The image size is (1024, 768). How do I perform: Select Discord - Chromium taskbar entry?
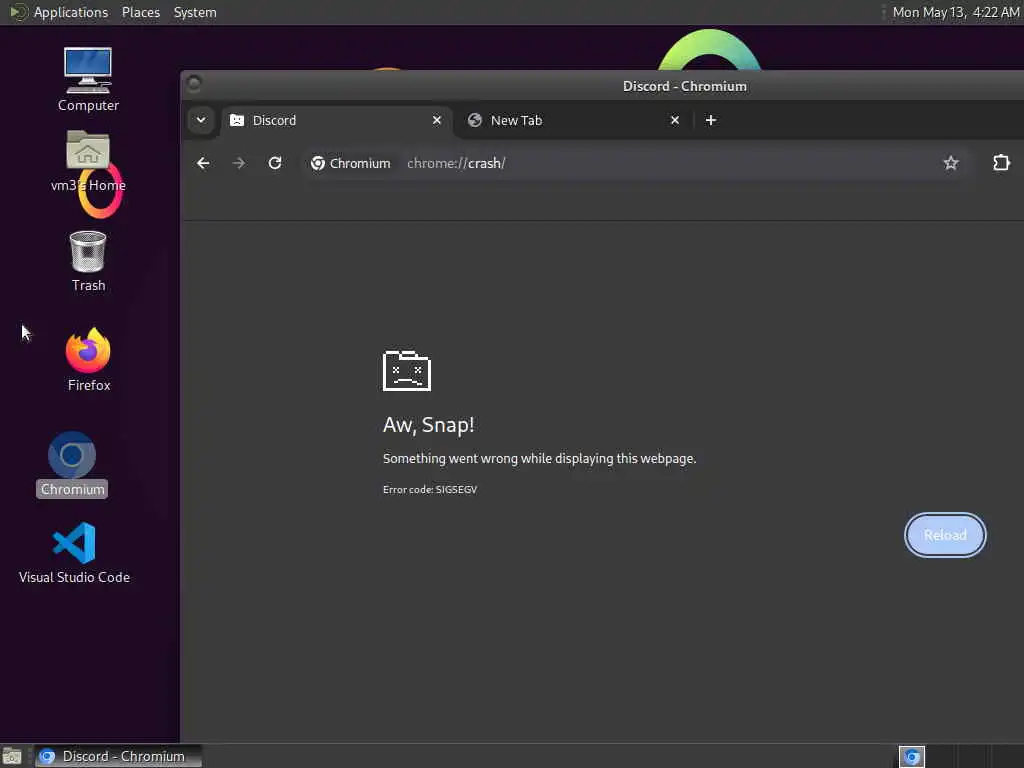[x=118, y=756]
